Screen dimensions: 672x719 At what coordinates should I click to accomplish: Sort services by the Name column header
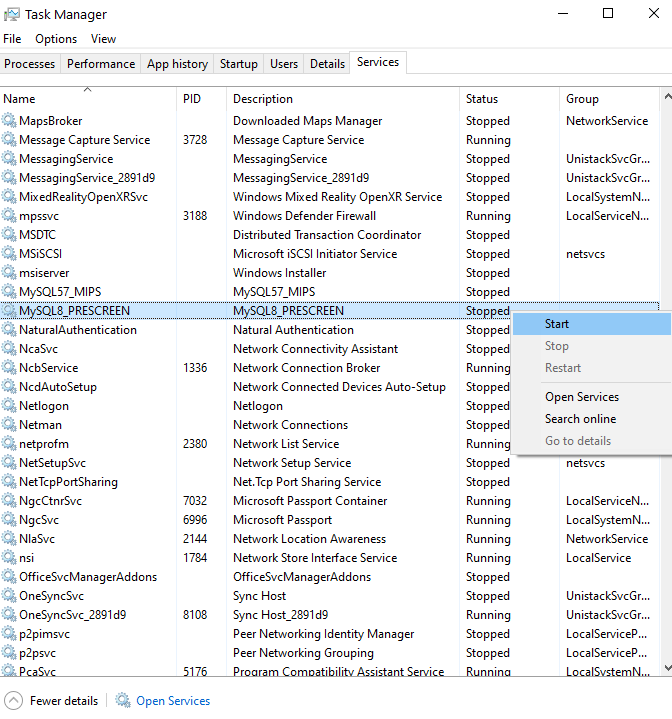click(88, 99)
